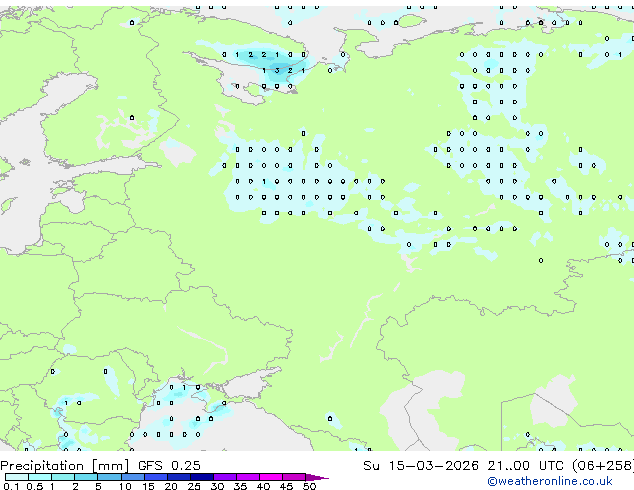Click the 'Precipitation [mm]' title text
Viewport: 634px width, 490px height.
pos(65,466)
